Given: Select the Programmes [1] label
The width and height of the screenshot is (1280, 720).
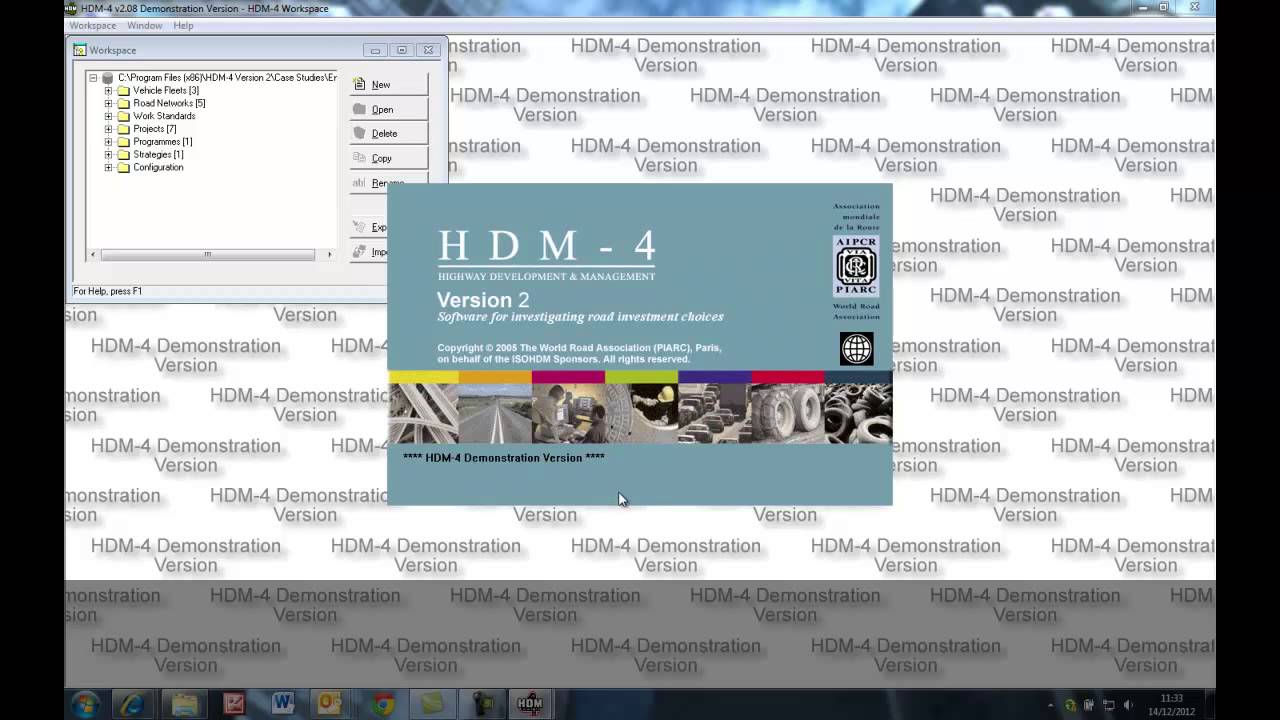Looking at the screenshot, I should coord(163,142).
